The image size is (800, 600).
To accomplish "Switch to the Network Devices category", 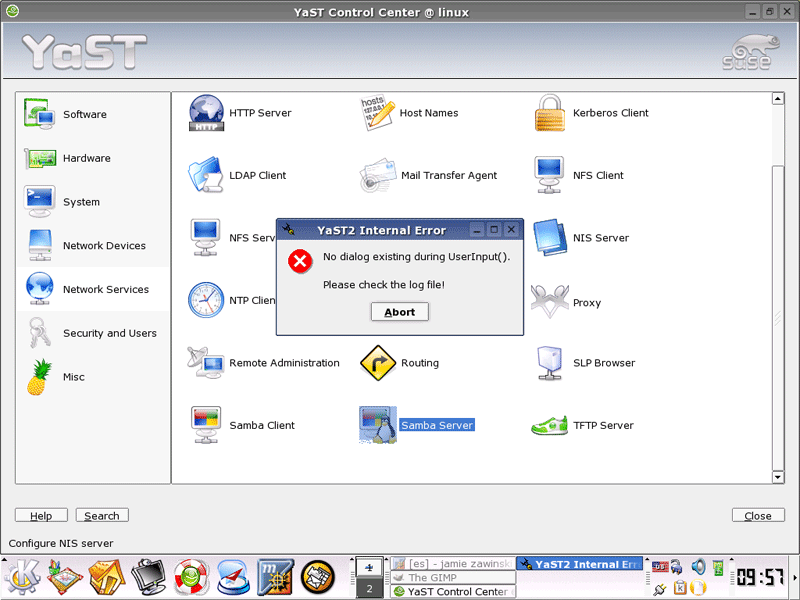I will click(92, 245).
